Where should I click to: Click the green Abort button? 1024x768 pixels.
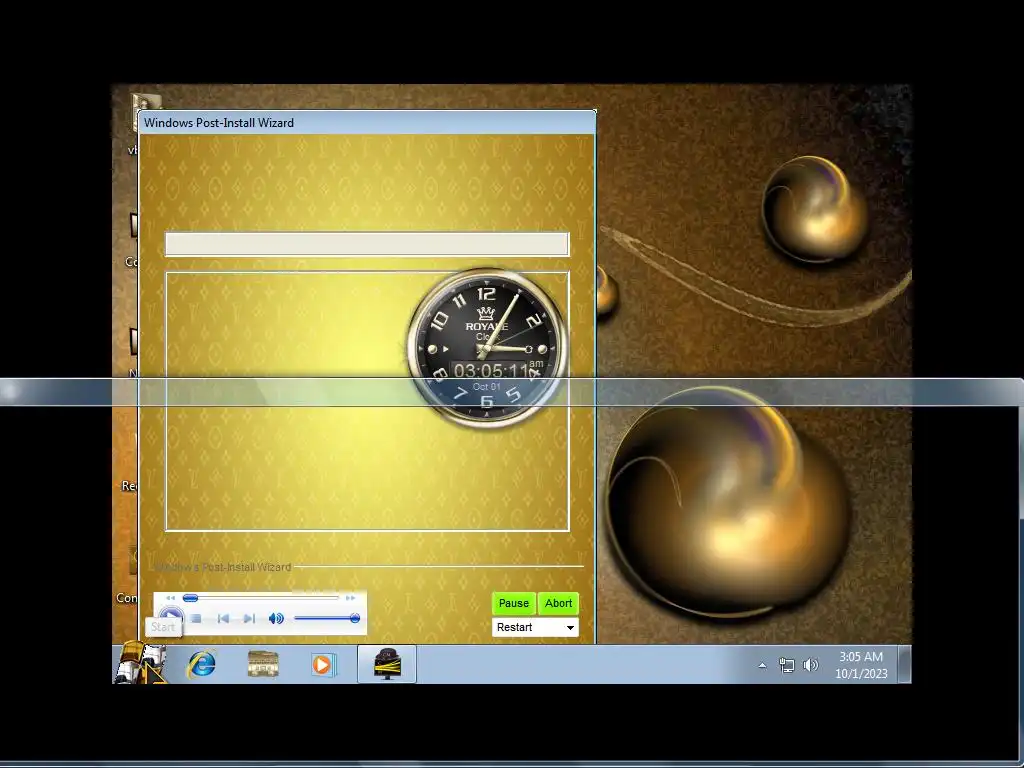pyautogui.click(x=558, y=603)
